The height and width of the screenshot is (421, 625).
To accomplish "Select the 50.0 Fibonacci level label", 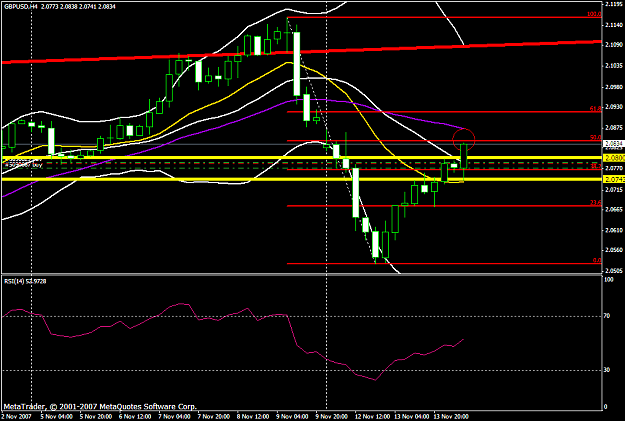I will 596,138.
